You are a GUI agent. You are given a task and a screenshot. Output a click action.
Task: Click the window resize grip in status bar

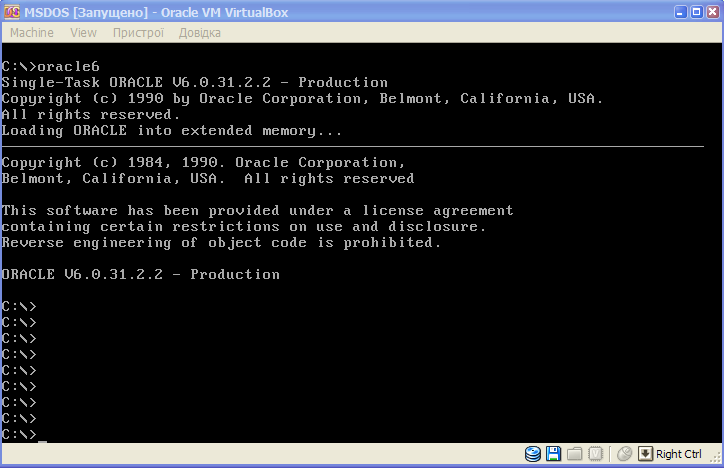pyautogui.click(x=716, y=458)
